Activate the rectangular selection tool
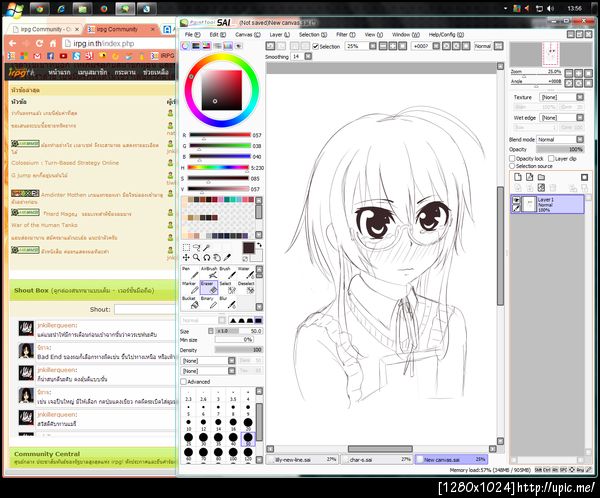 tap(186, 247)
